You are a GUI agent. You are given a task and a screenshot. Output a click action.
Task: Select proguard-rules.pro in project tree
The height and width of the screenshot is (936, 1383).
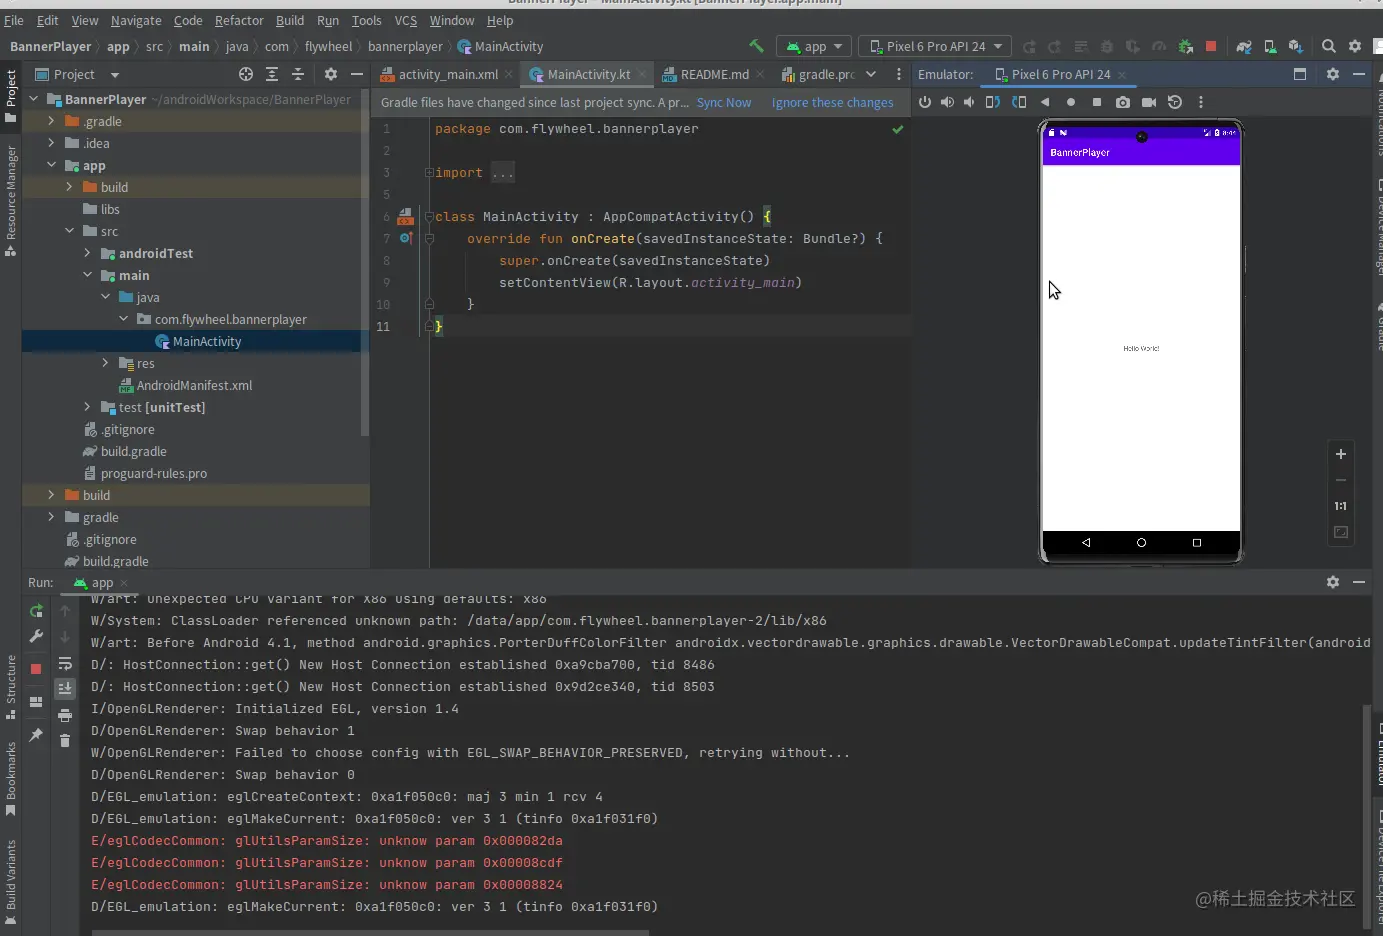[154, 473]
